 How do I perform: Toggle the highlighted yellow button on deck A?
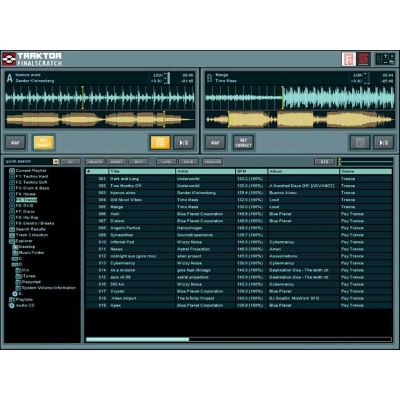[160, 143]
